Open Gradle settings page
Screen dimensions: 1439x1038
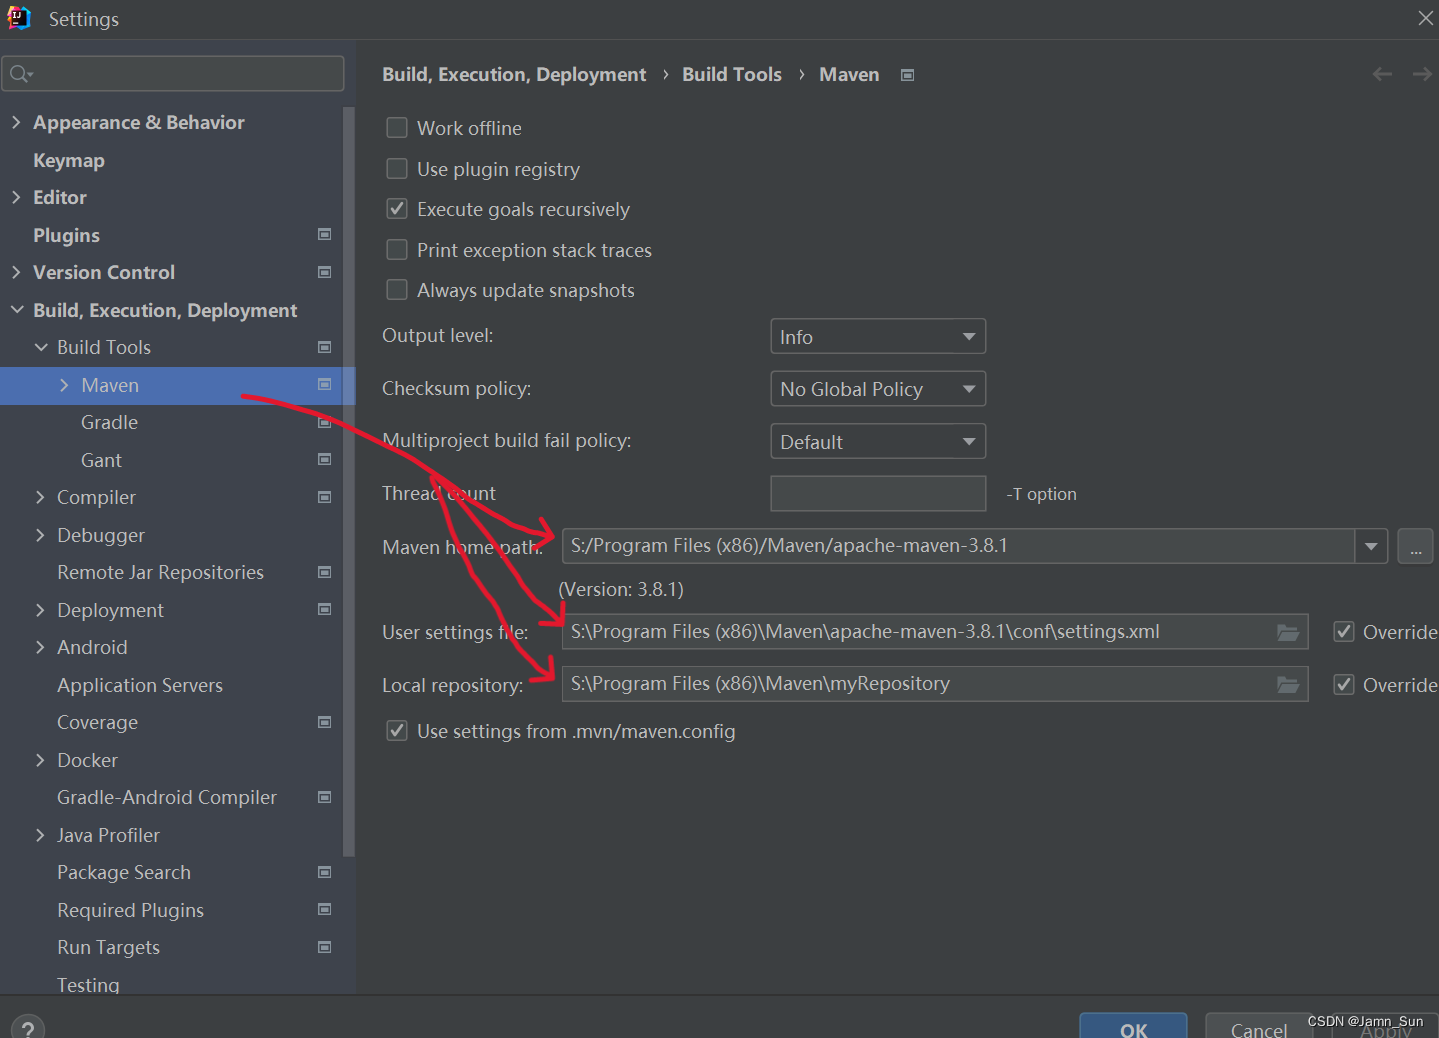click(110, 422)
